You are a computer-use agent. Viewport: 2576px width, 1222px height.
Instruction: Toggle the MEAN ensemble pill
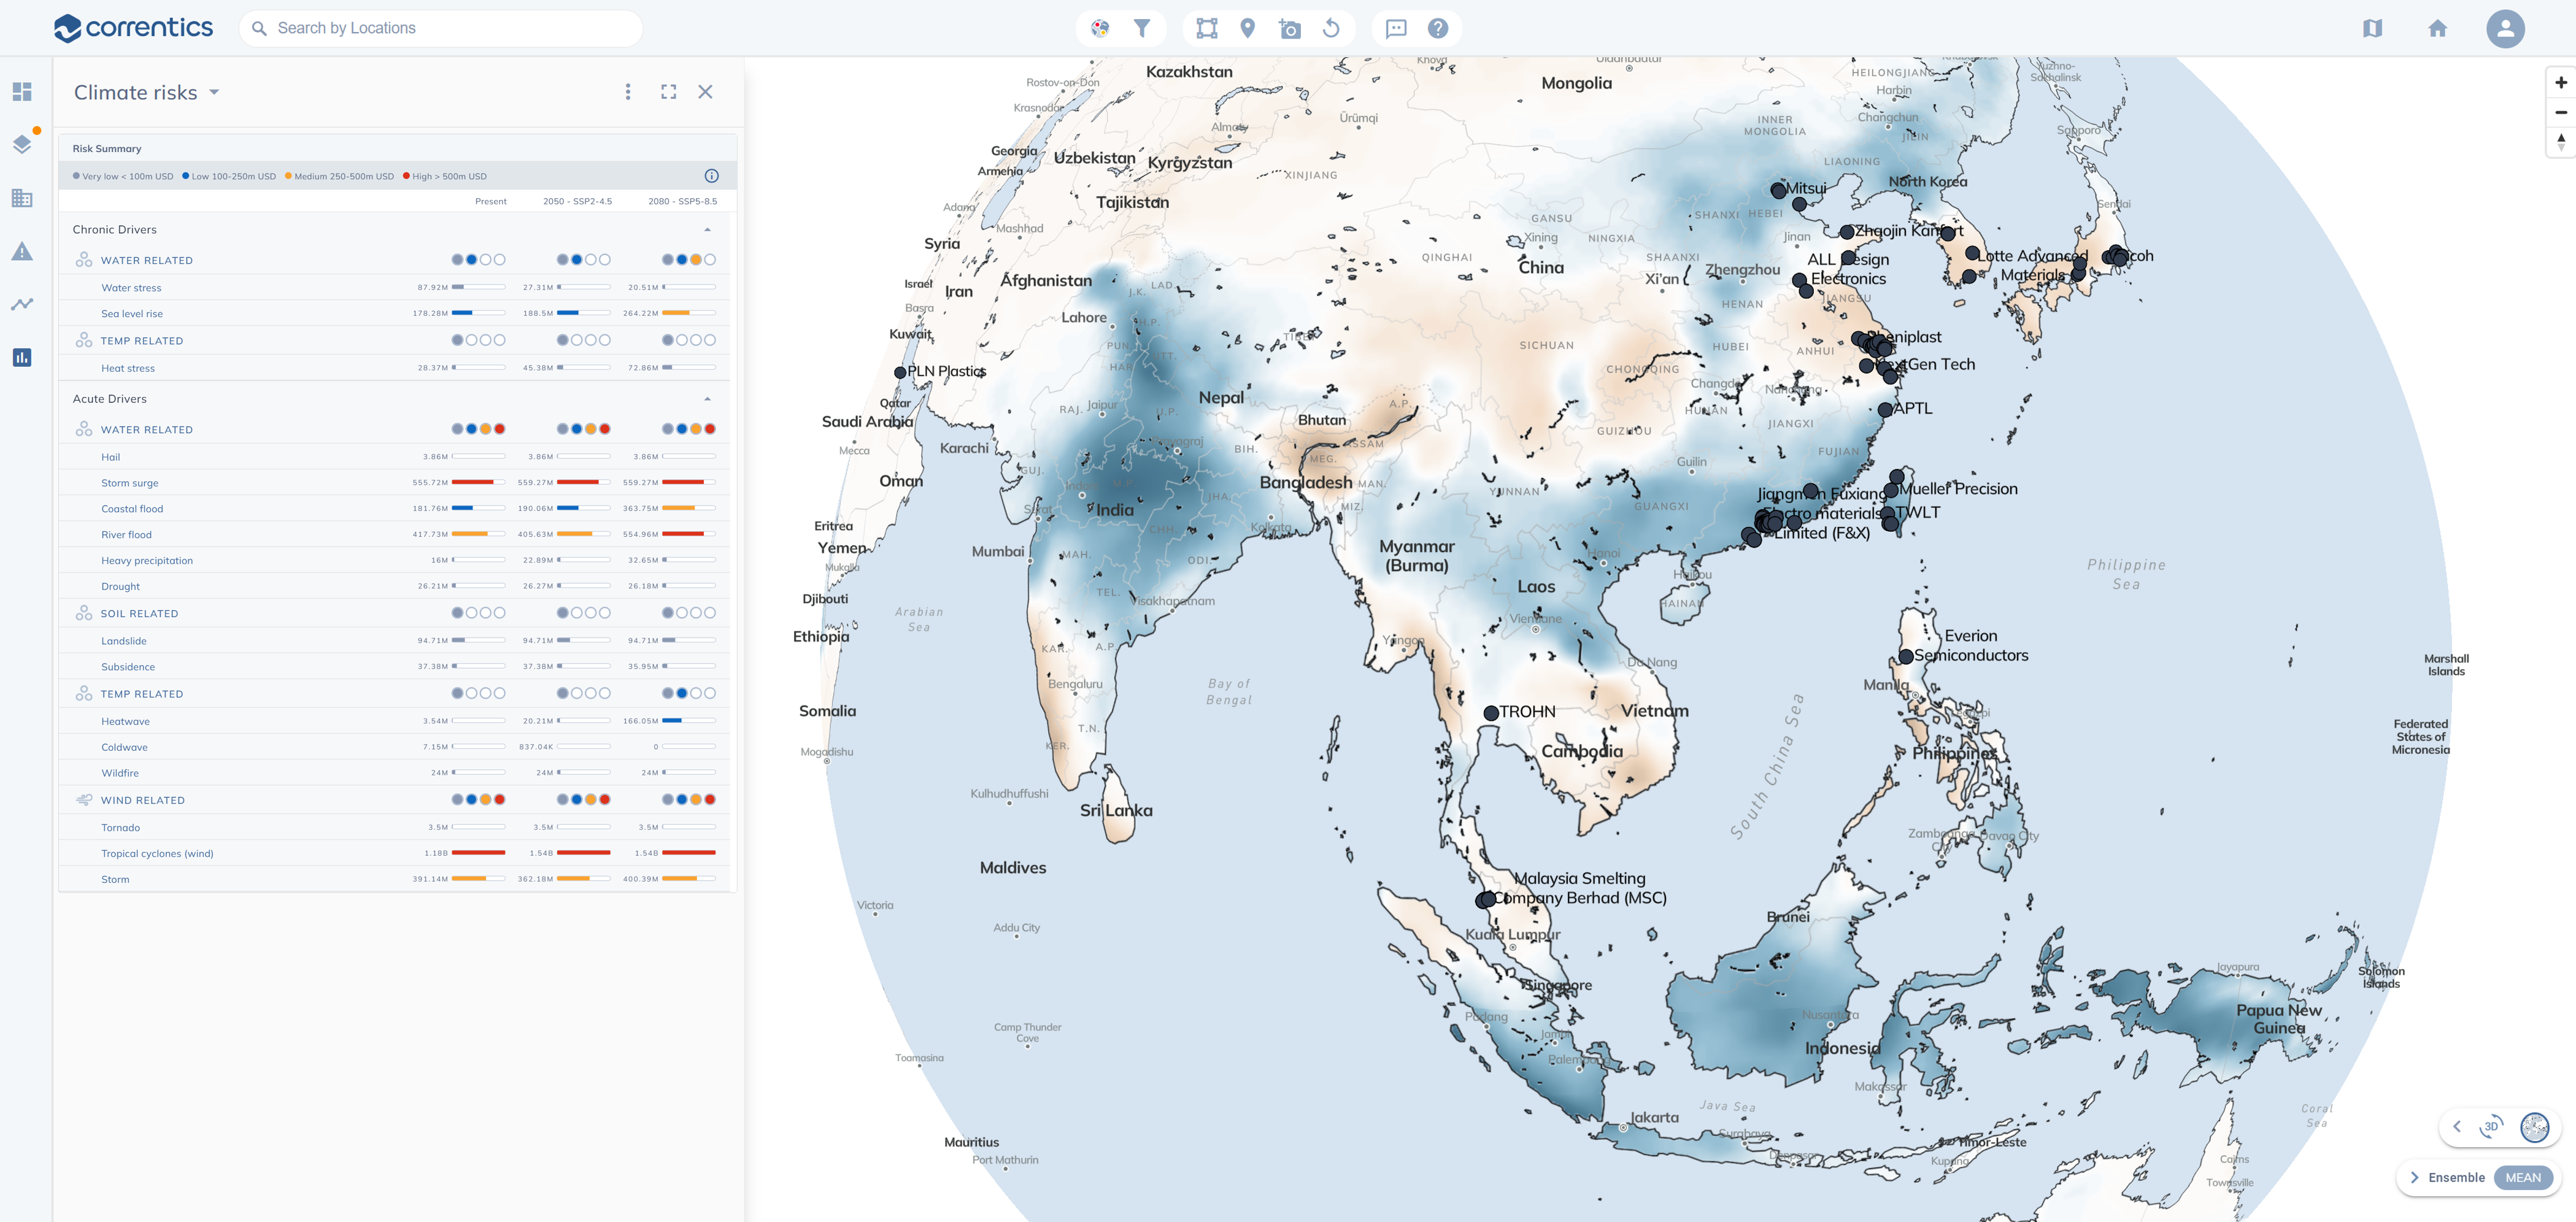tap(2522, 1177)
